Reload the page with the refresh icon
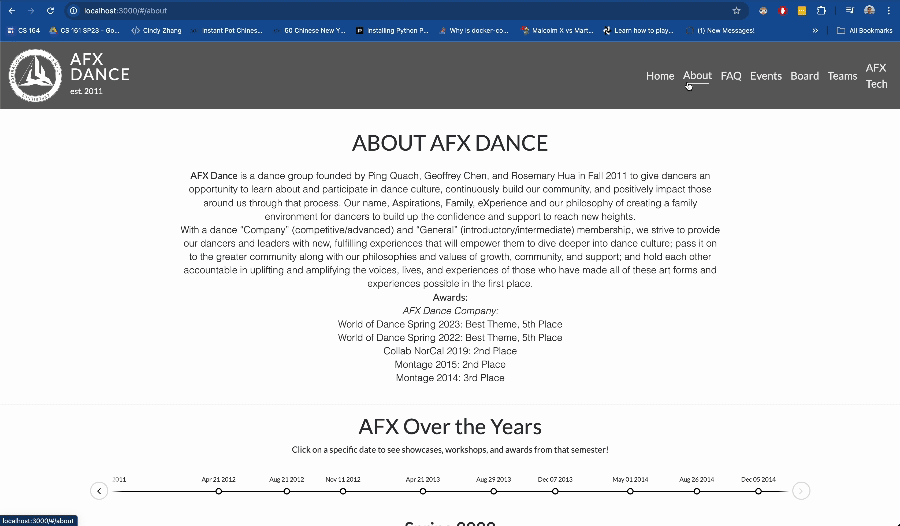 (x=51, y=10)
